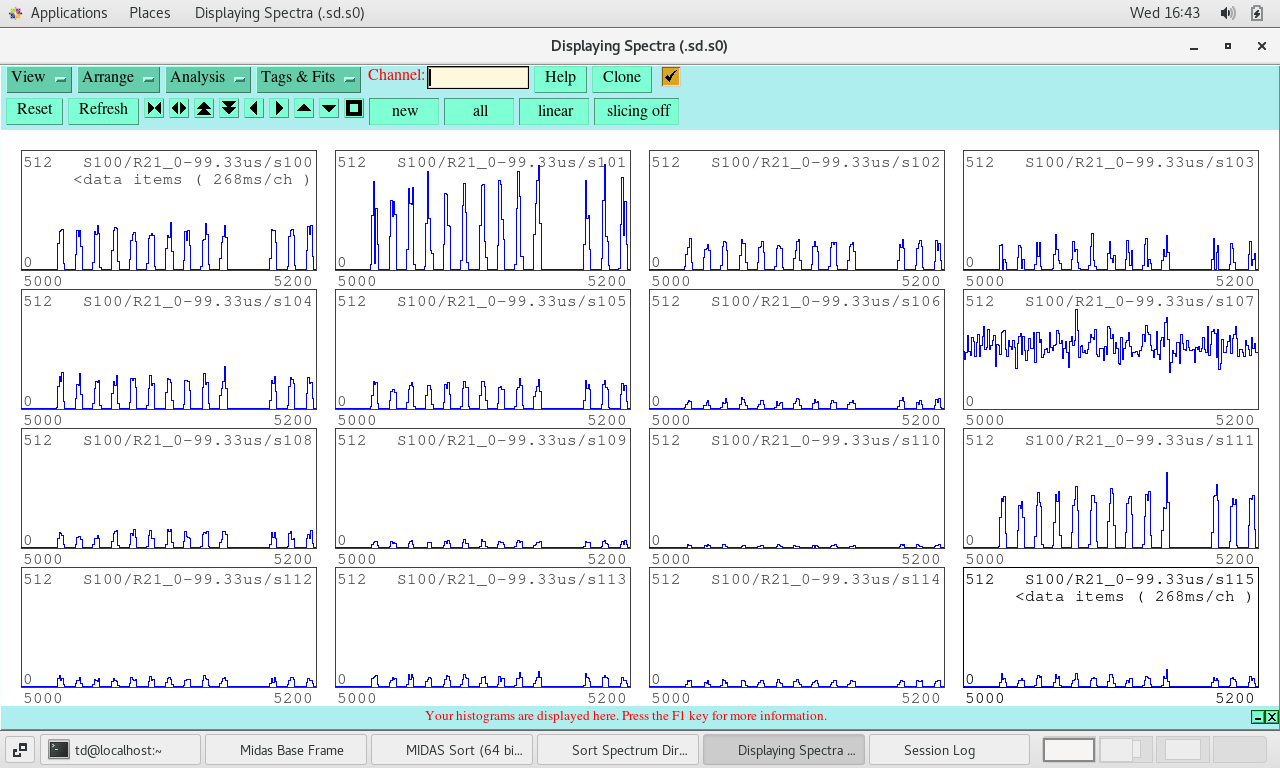The width and height of the screenshot is (1280, 768).
Task: Toggle the orange checkbox beside Clone
Action: click(671, 77)
